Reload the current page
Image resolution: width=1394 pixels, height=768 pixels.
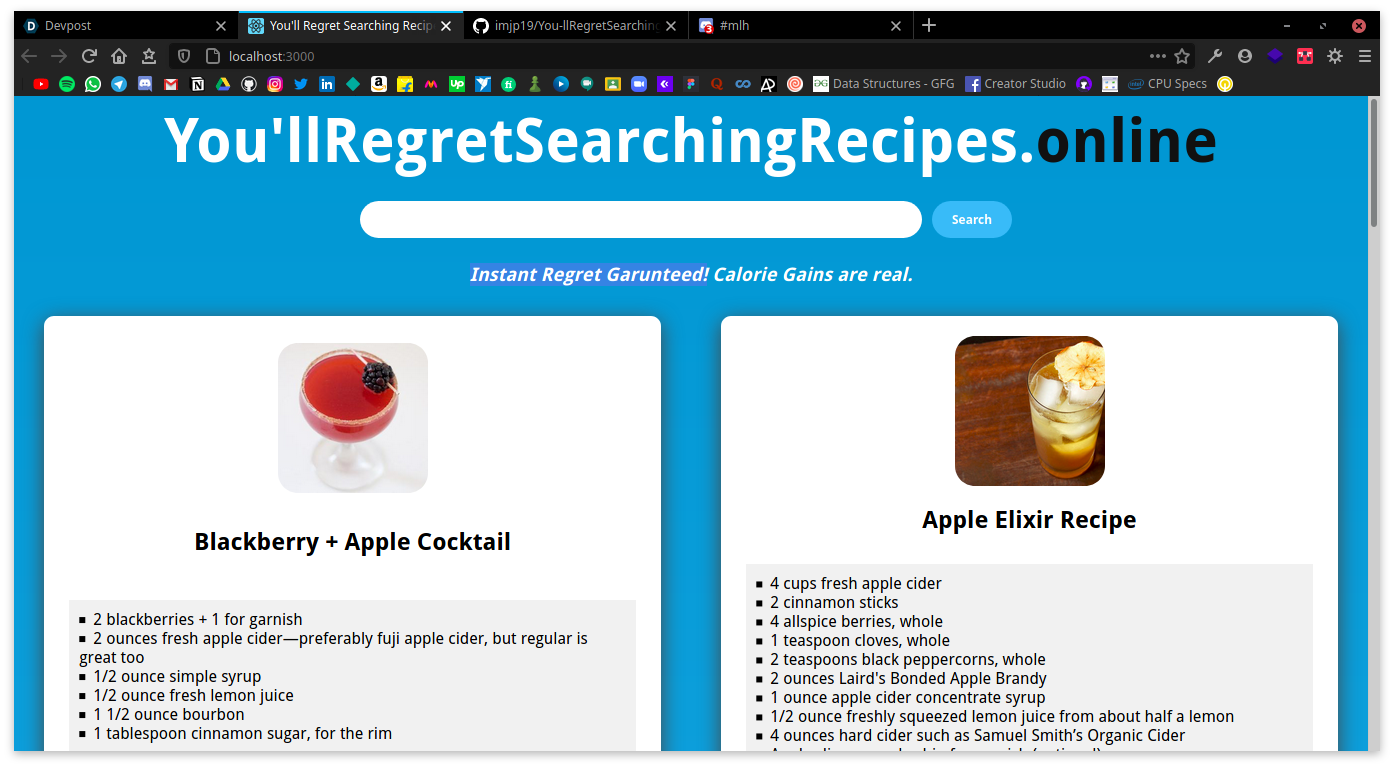point(89,56)
